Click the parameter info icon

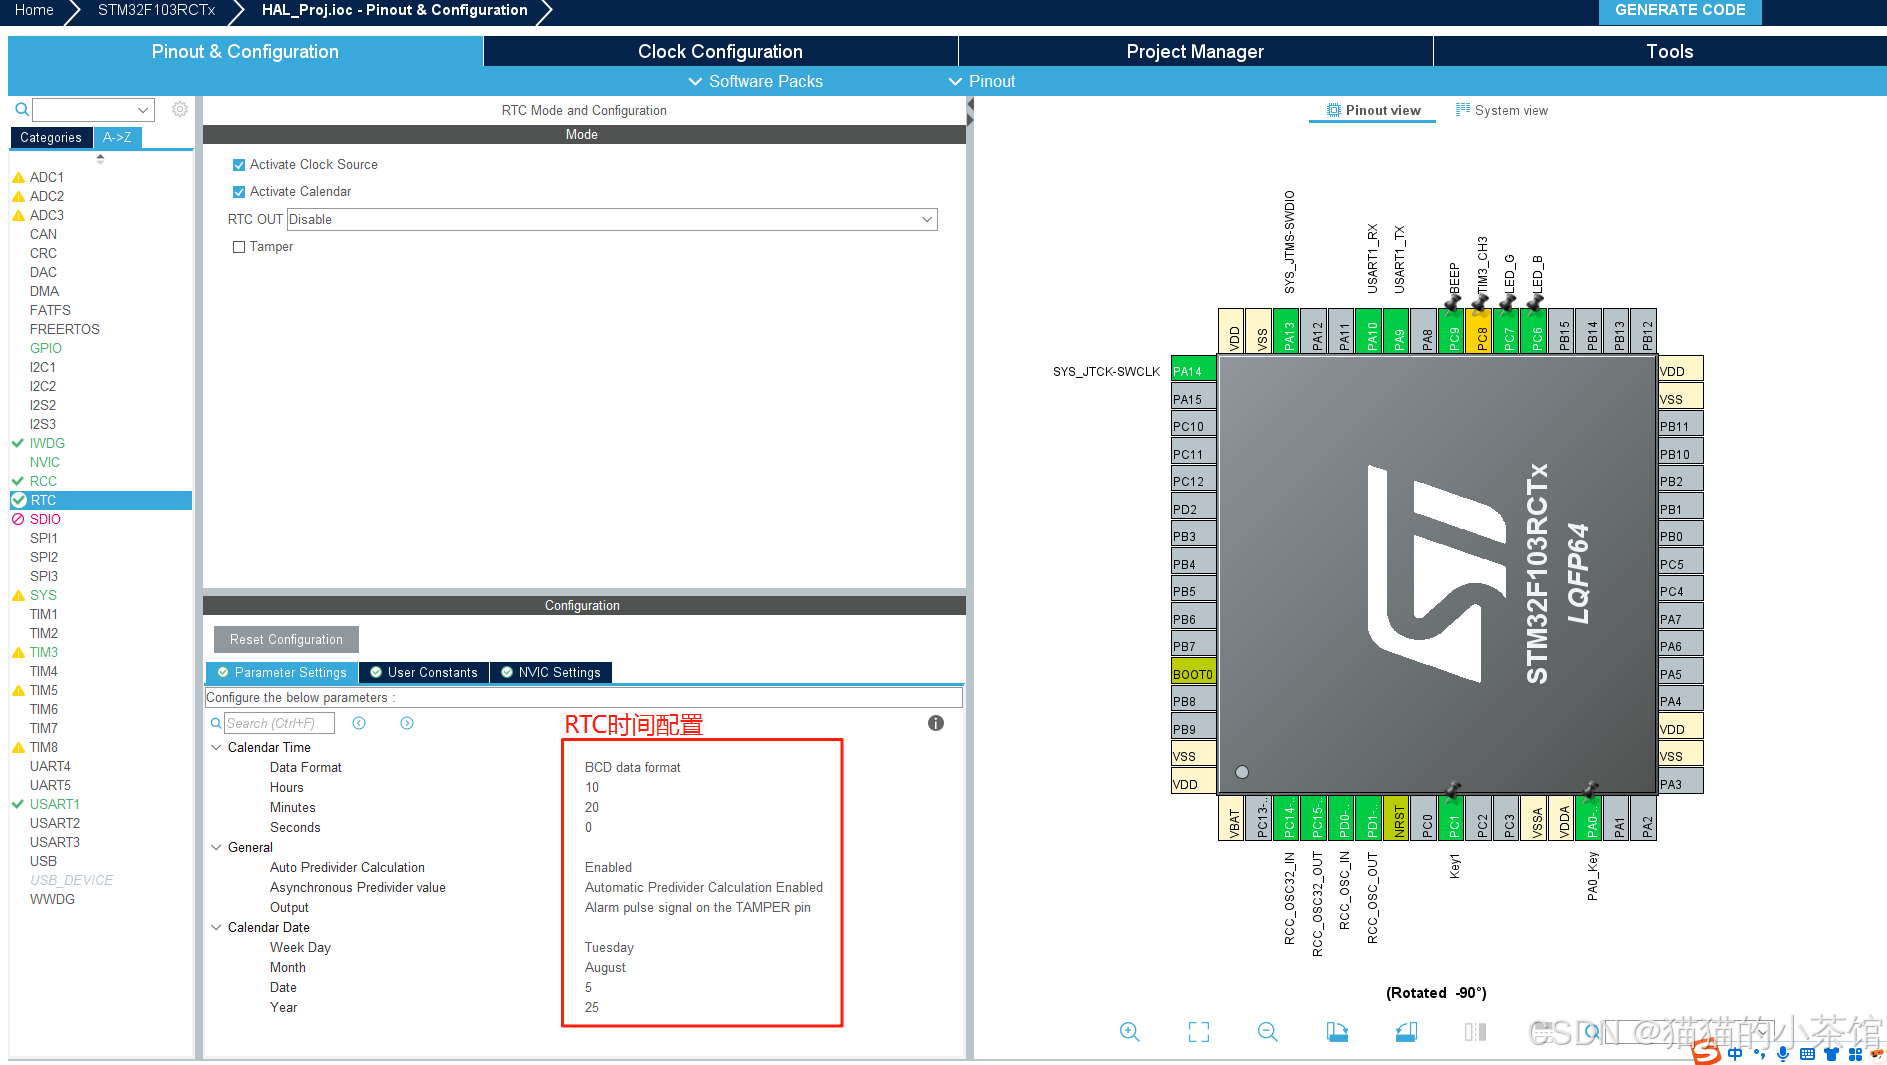[x=936, y=723]
